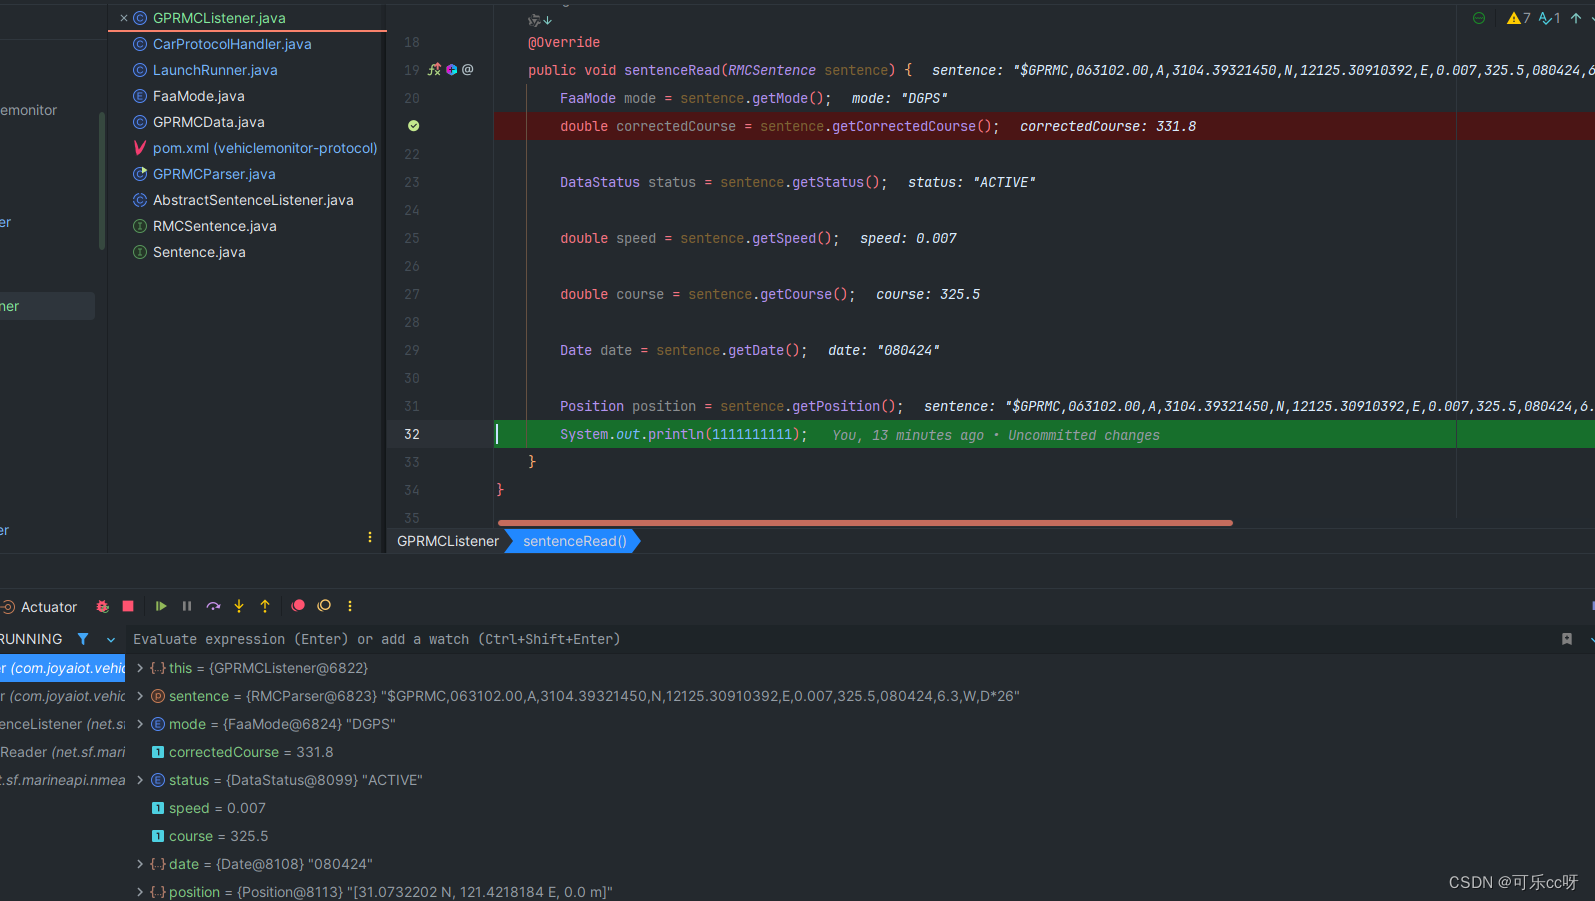Expand the 'mode' variable node

[140, 724]
